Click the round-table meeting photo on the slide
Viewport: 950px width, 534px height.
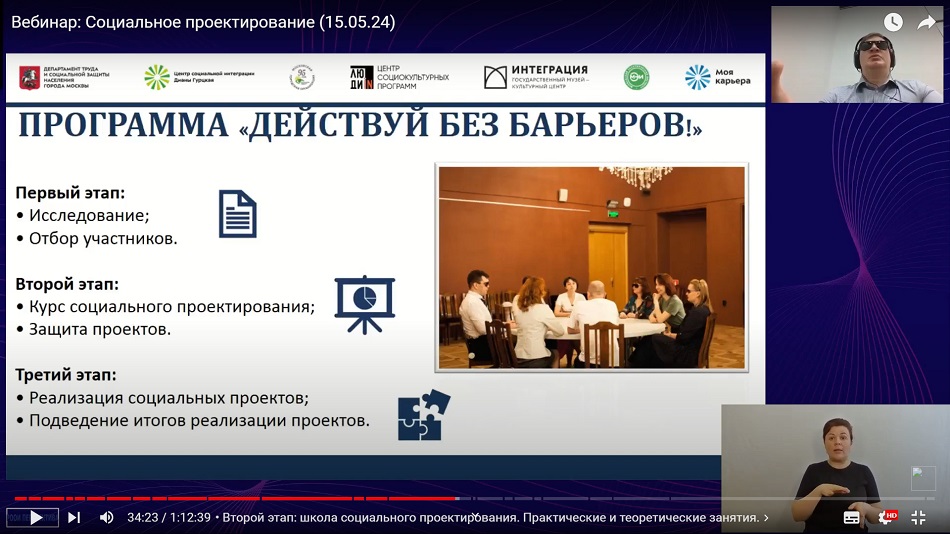pyautogui.click(x=592, y=267)
